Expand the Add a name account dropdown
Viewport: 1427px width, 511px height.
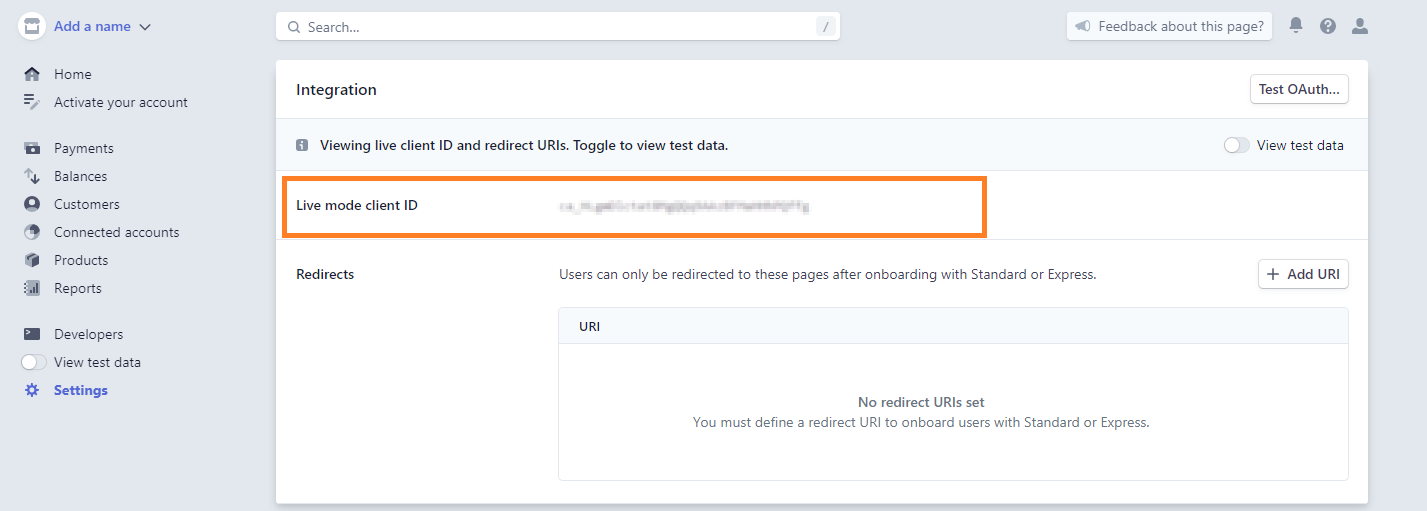click(x=102, y=27)
